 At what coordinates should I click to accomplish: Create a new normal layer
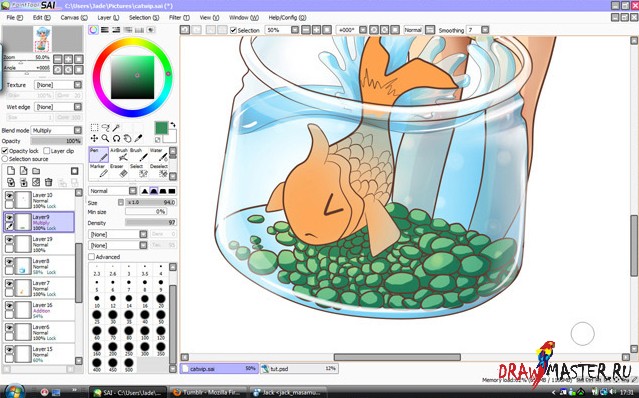pos(11,171)
